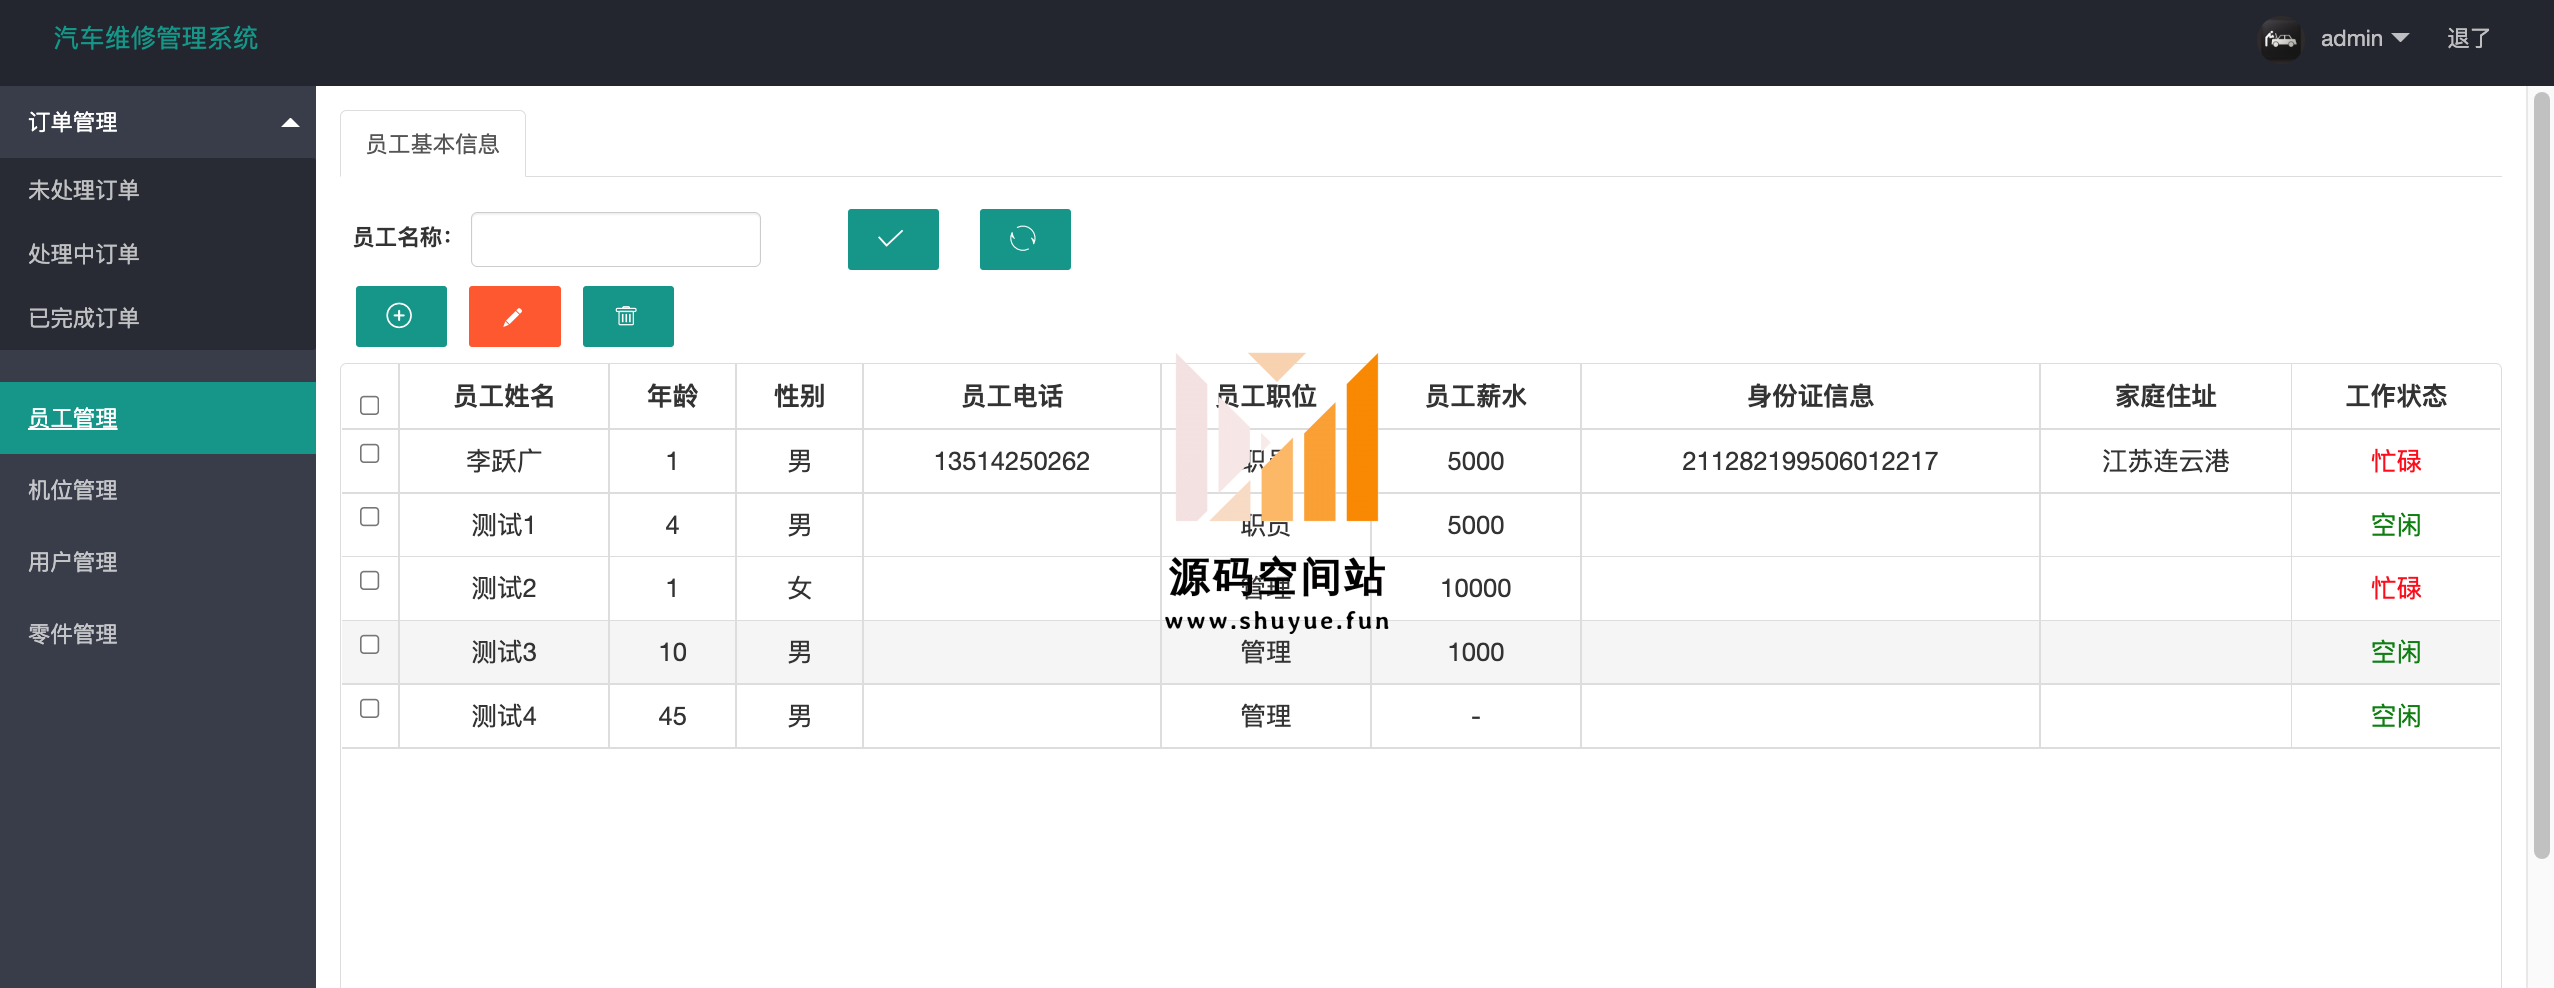Viewport: 2554px width, 988px height.
Task: Select the 员工基本信息 tab
Action: click(432, 144)
